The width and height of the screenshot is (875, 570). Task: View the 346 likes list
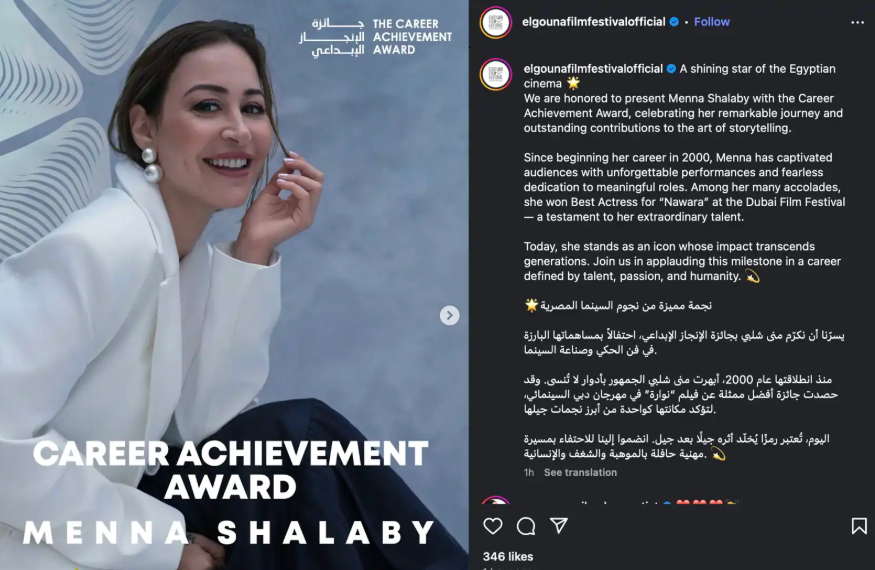point(508,557)
